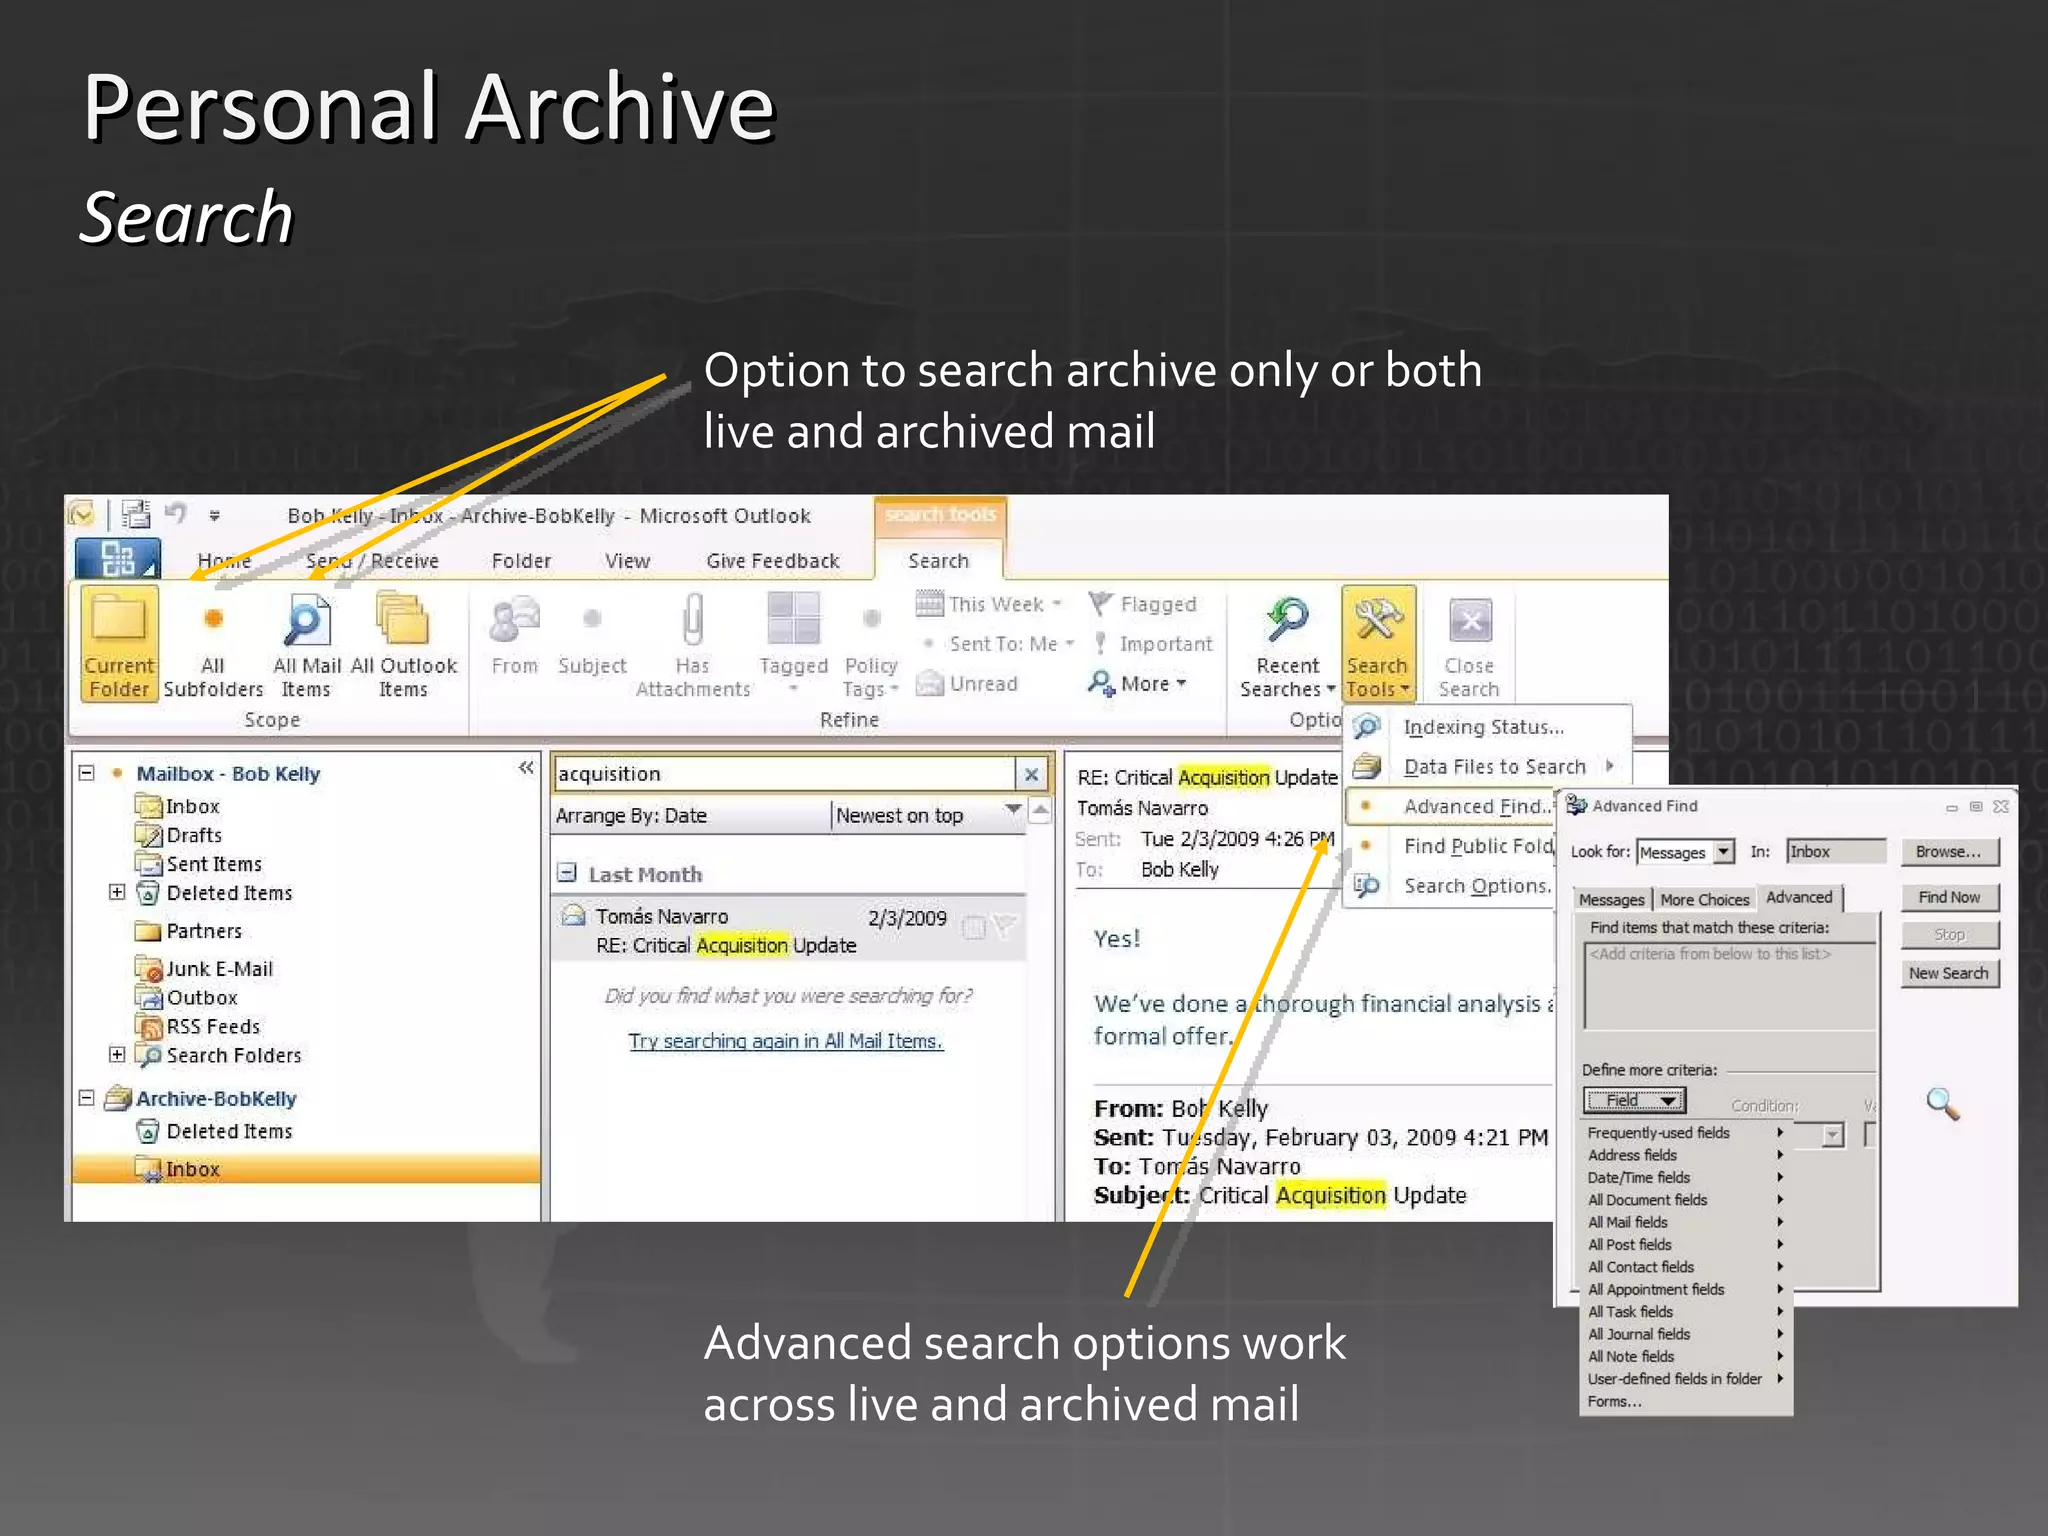Filter results by Unread

point(967,684)
